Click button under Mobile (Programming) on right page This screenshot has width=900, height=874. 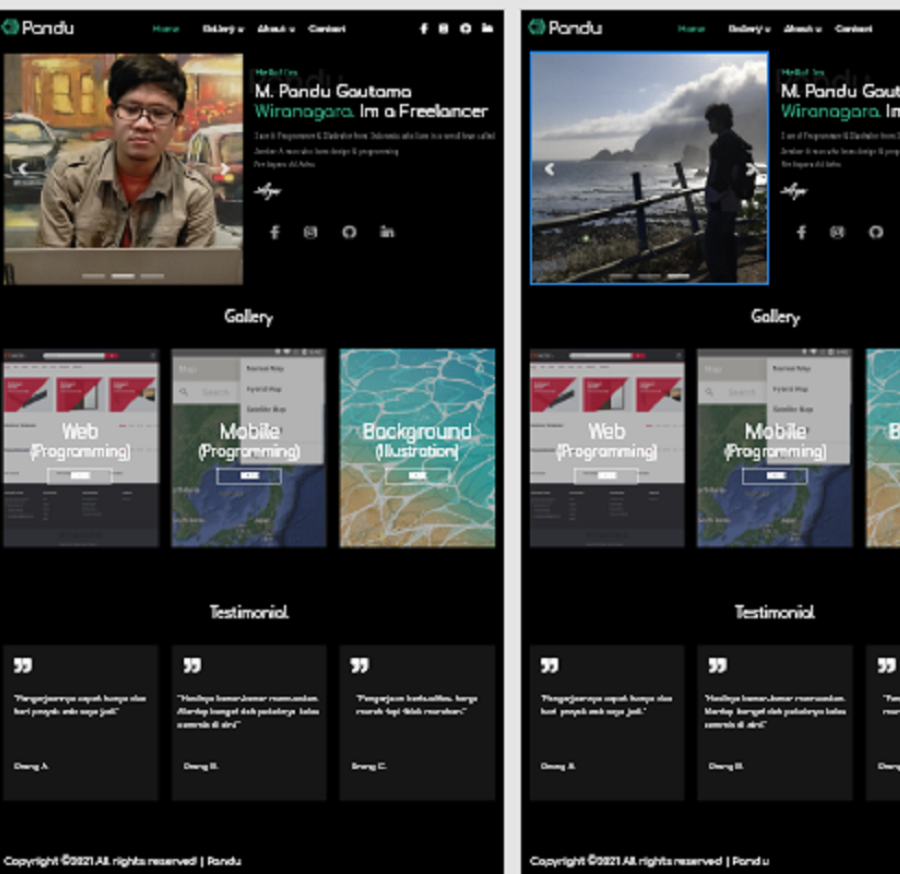[774, 476]
